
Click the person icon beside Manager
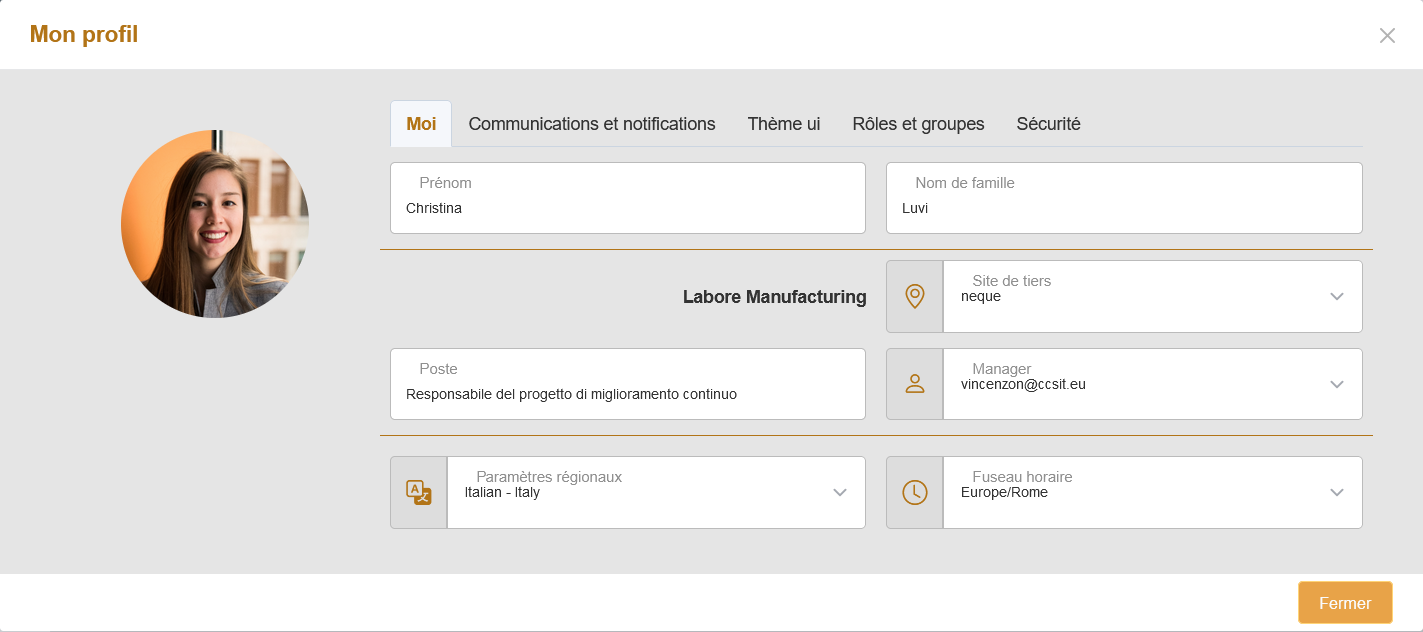point(914,384)
